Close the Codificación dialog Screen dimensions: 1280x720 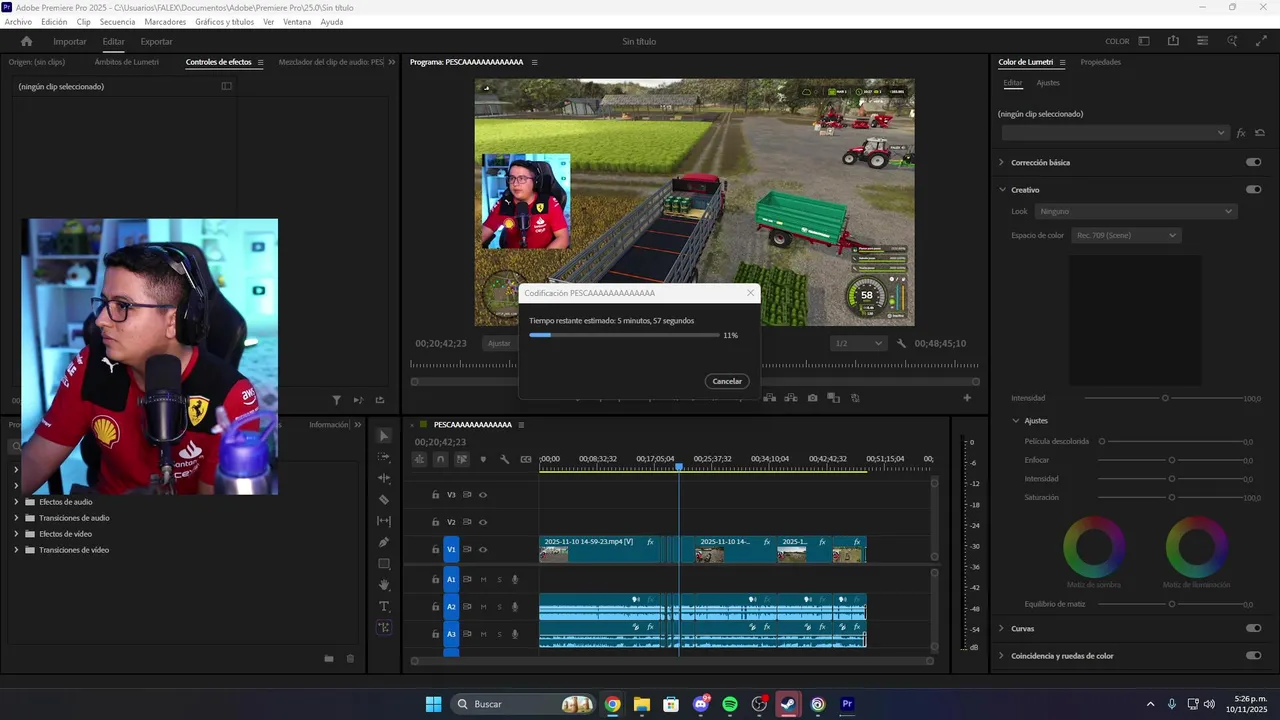751,293
